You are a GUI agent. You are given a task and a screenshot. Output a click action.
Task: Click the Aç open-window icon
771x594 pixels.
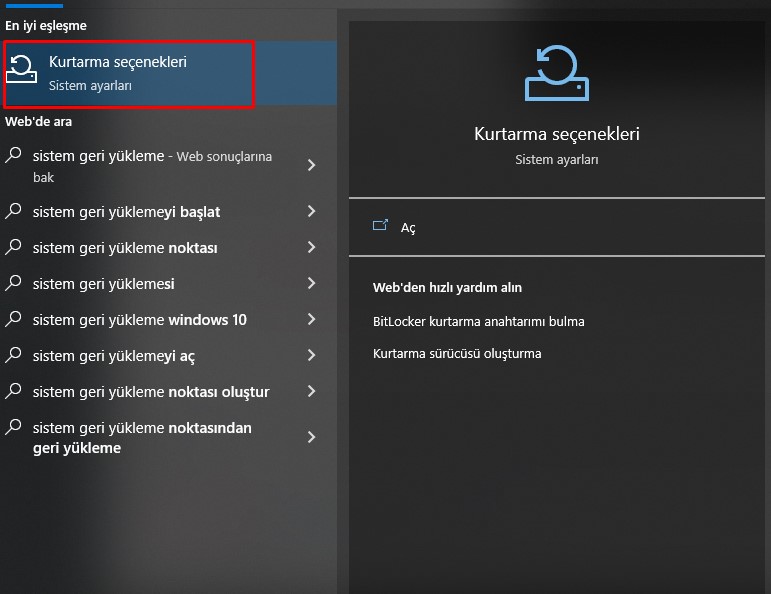(380, 225)
